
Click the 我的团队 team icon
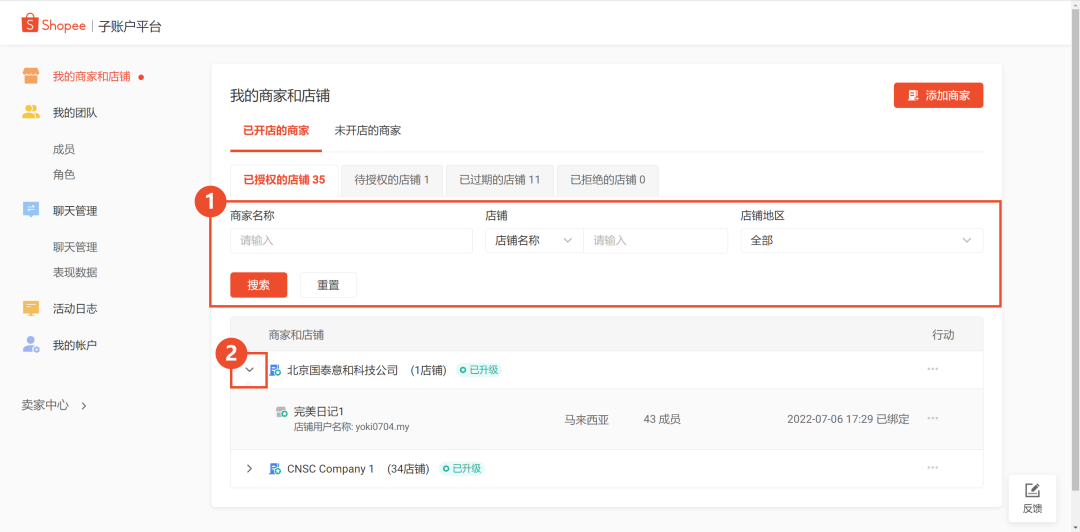coord(31,112)
